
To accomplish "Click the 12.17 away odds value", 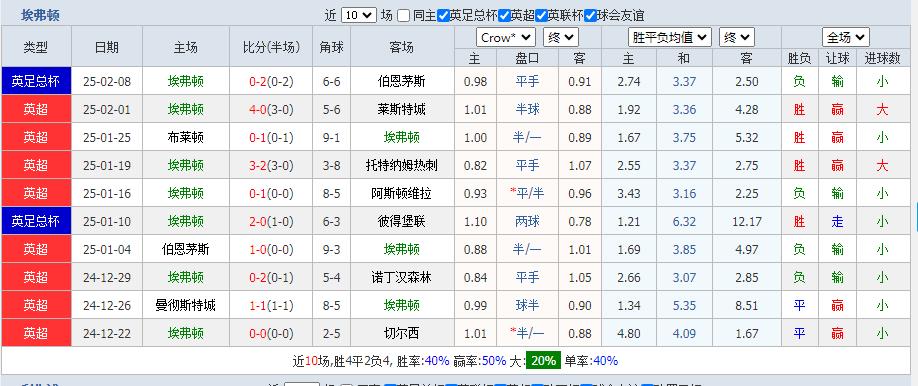I will pos(747,222).
